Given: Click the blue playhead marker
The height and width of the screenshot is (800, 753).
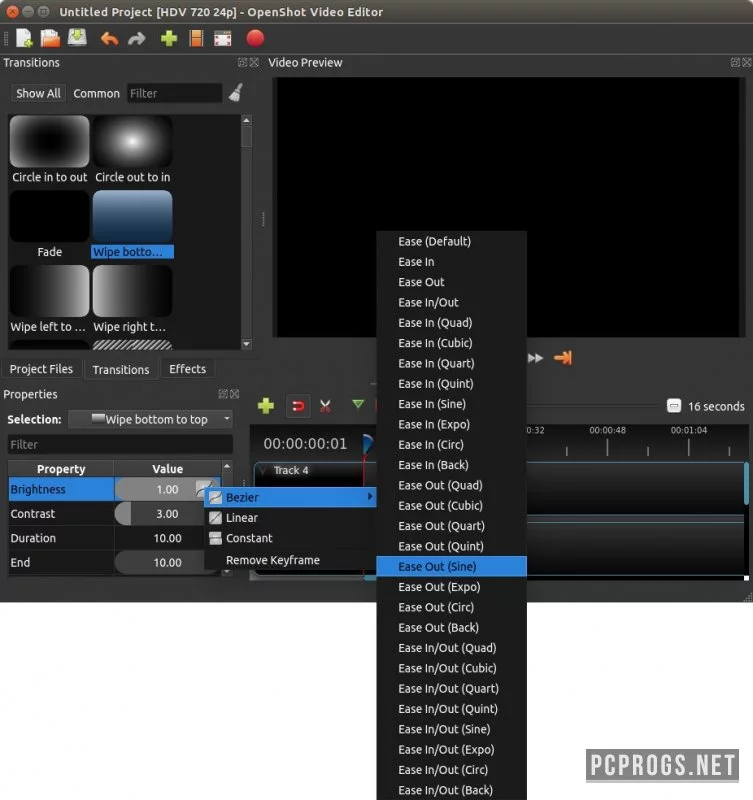Looking at the screenshot, I should 367,443.
